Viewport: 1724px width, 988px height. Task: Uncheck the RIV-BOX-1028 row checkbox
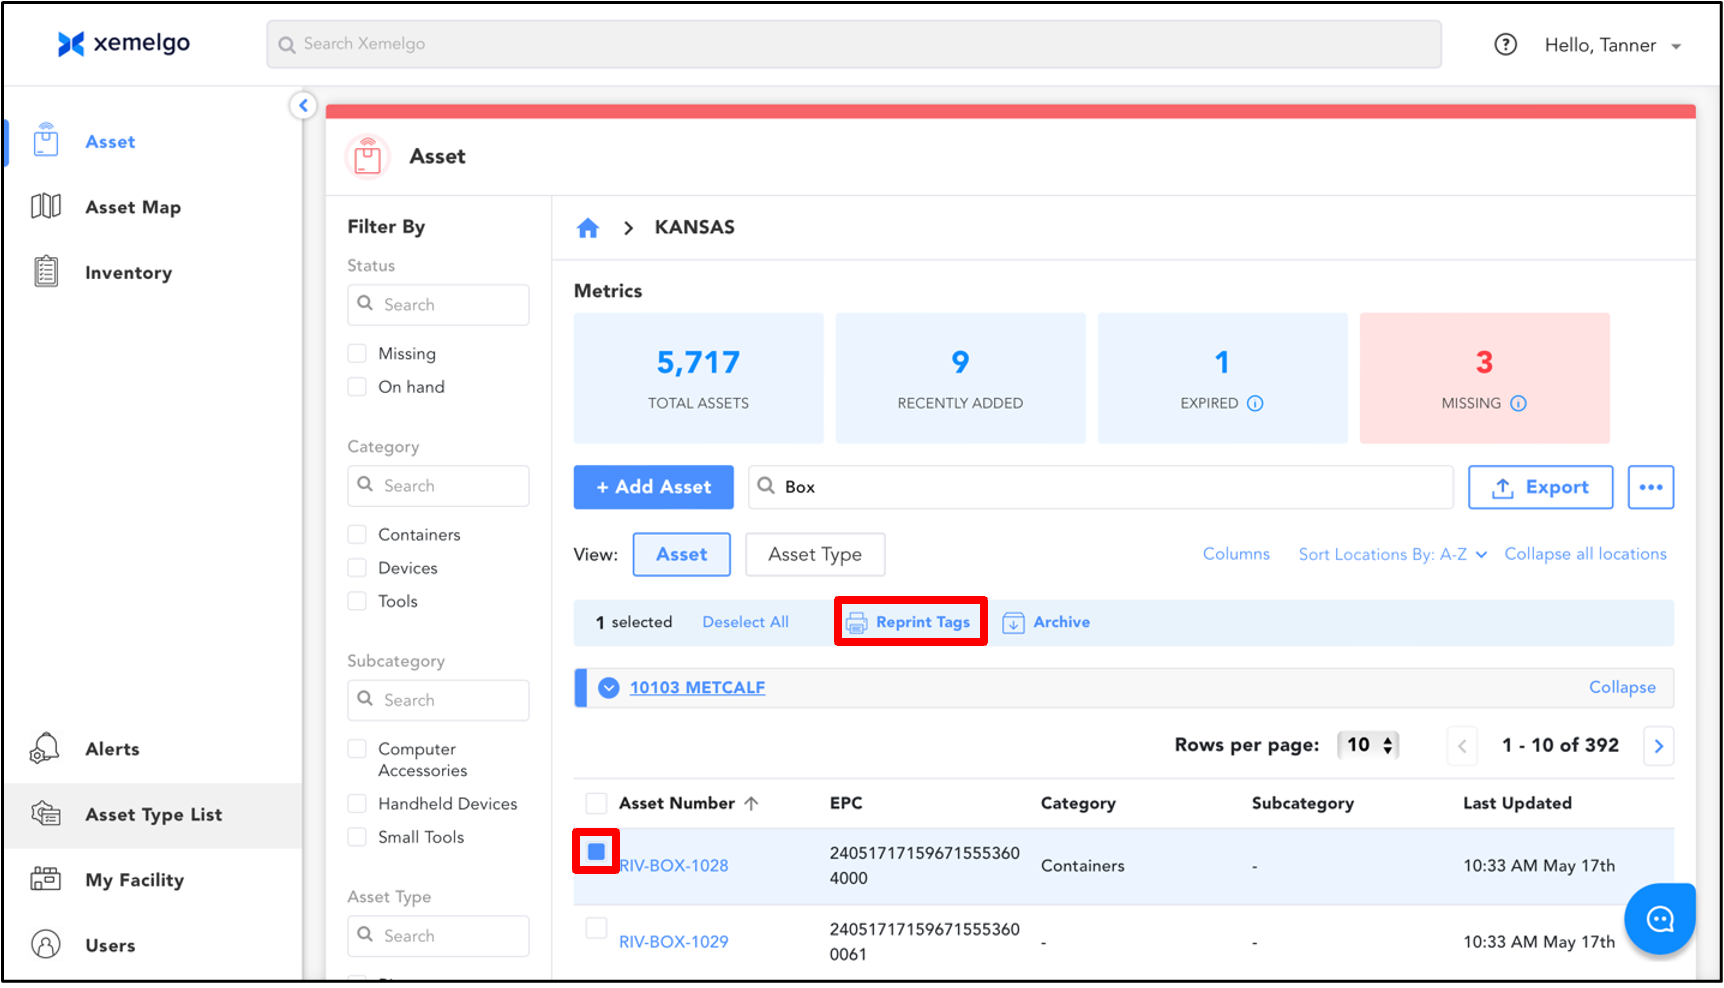coord(596,851)
